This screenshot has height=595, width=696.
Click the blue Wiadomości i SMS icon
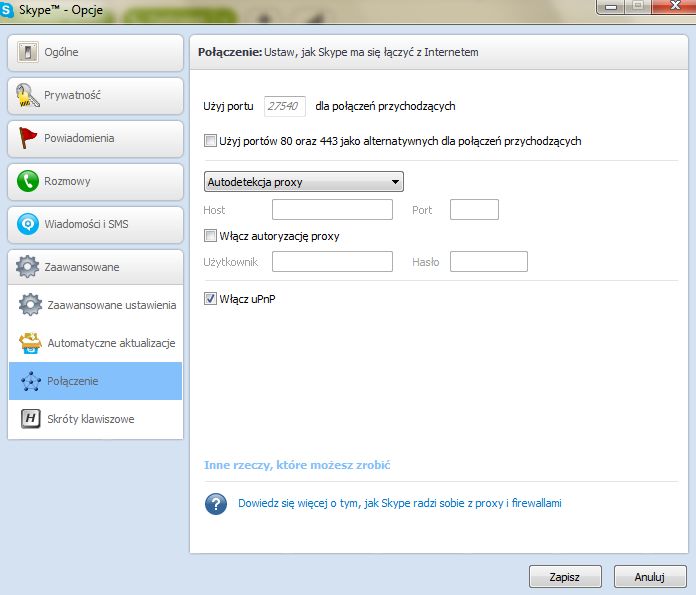pos(28,224)
